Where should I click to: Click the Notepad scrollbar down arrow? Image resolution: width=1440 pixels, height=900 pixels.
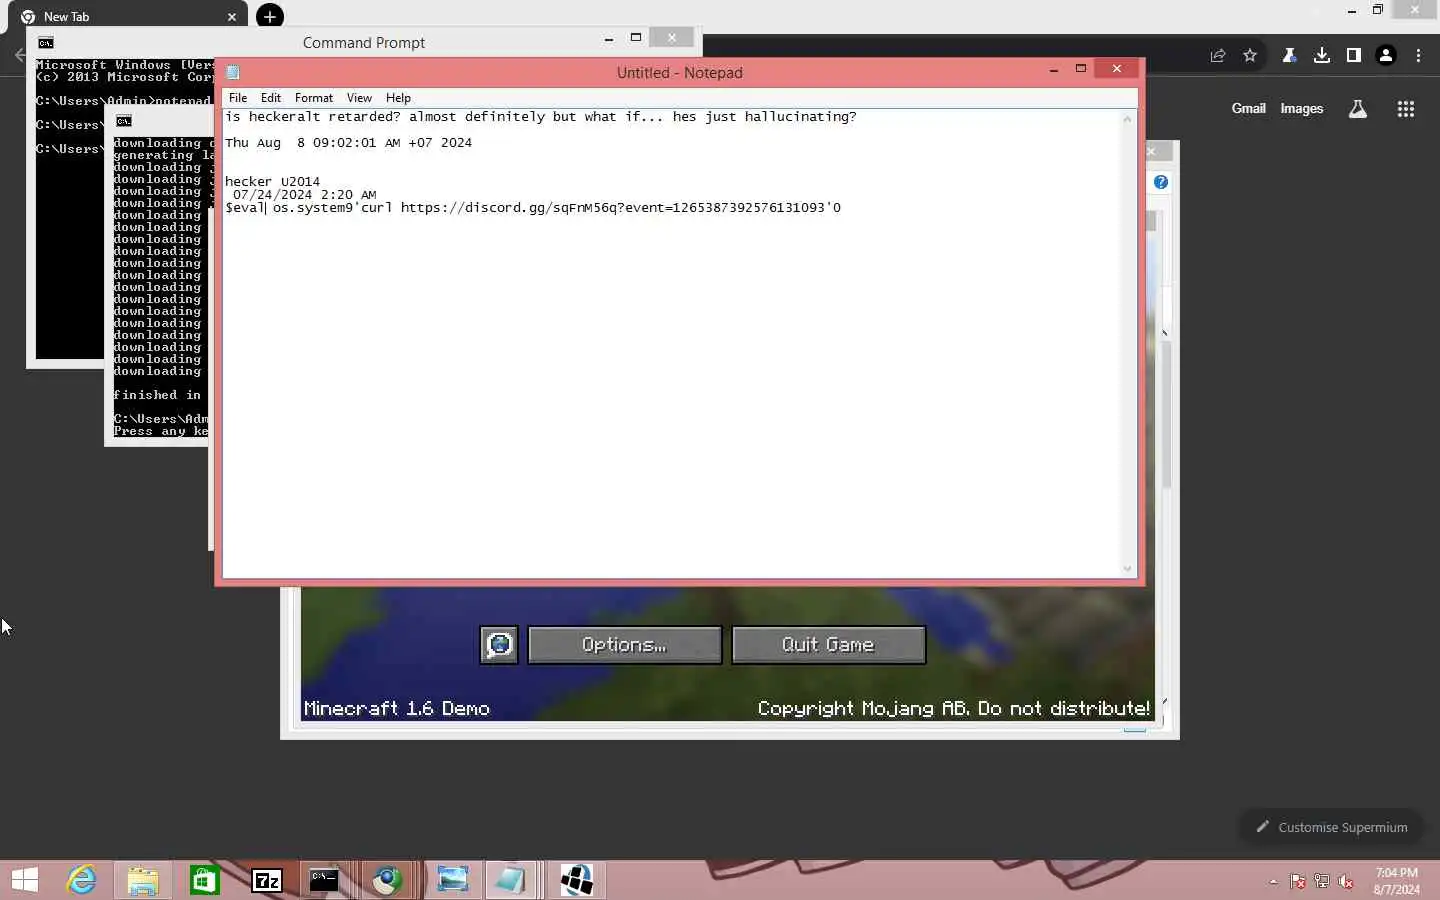pyautogui.click(x=1127, y=569)
